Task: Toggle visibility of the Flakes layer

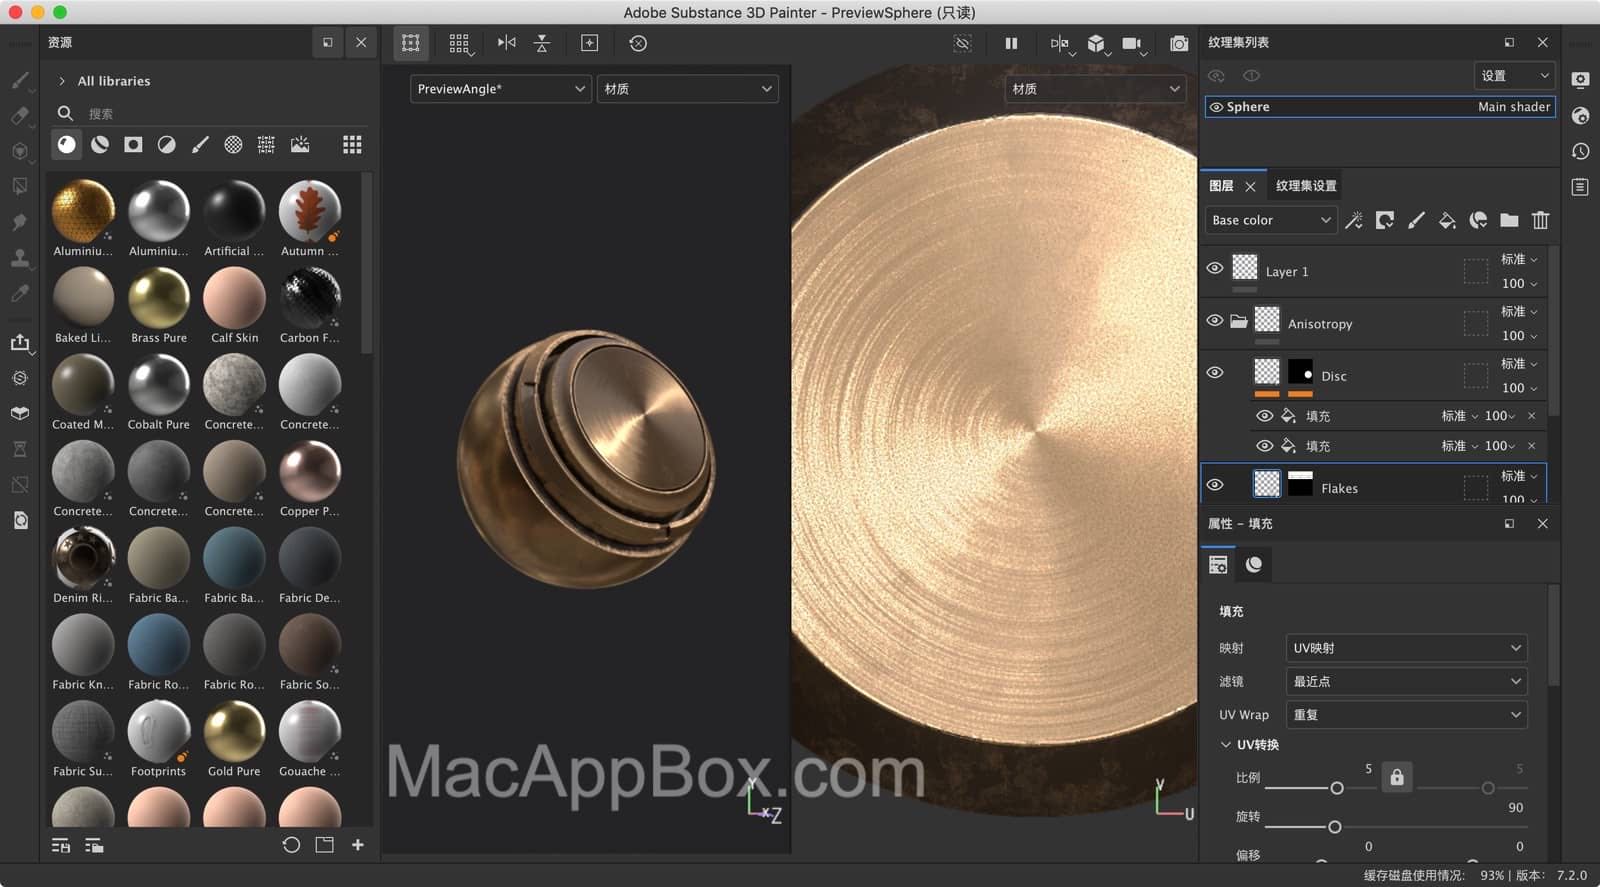Action: point(1215,484)
